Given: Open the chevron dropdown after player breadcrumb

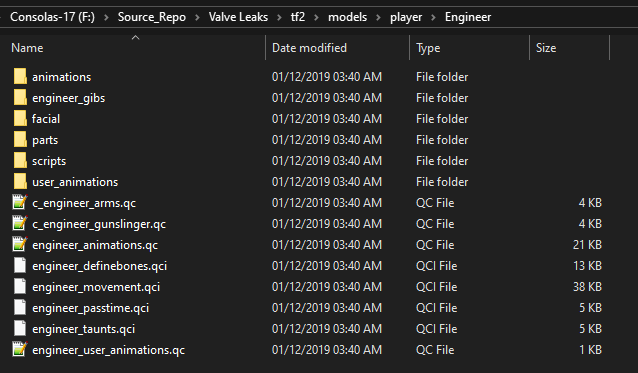Looking at the screenshot, I should tap(433, 17).
